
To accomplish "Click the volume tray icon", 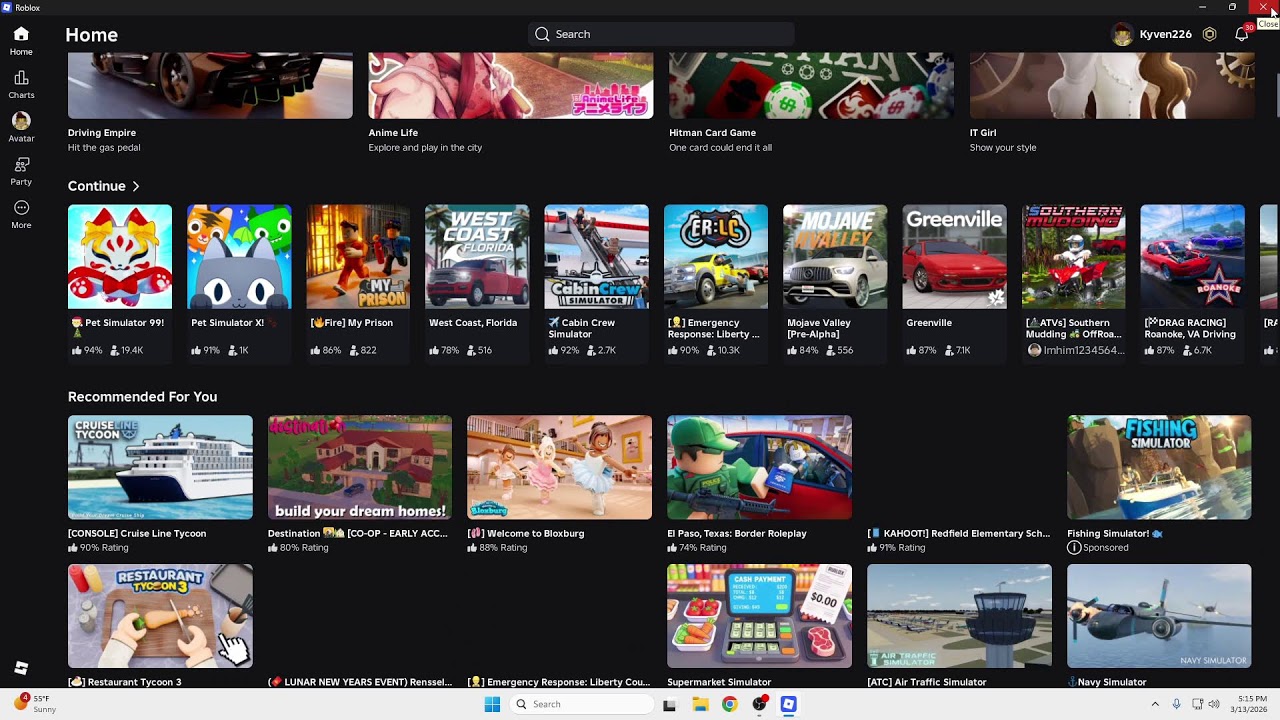I will [x=1214, y=704].
